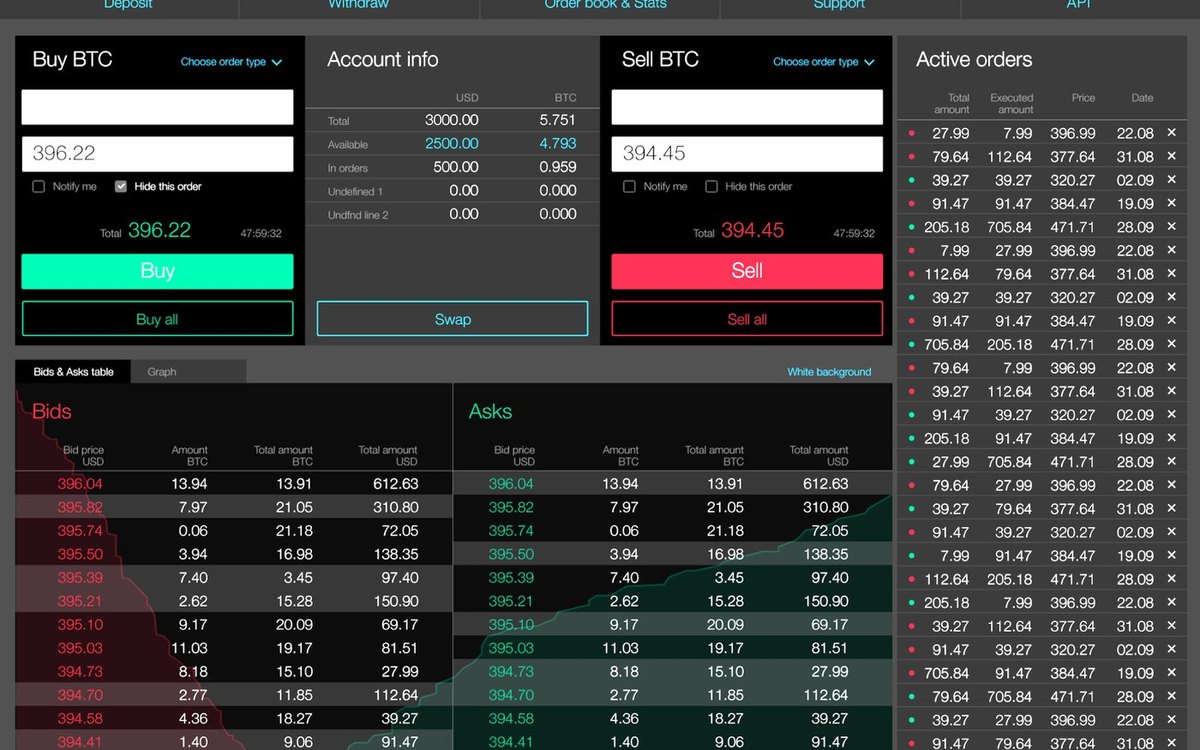Cancel the active order 7.99 / 27.99
This screenshot has width=1200, height=750.
(1171, 251)
